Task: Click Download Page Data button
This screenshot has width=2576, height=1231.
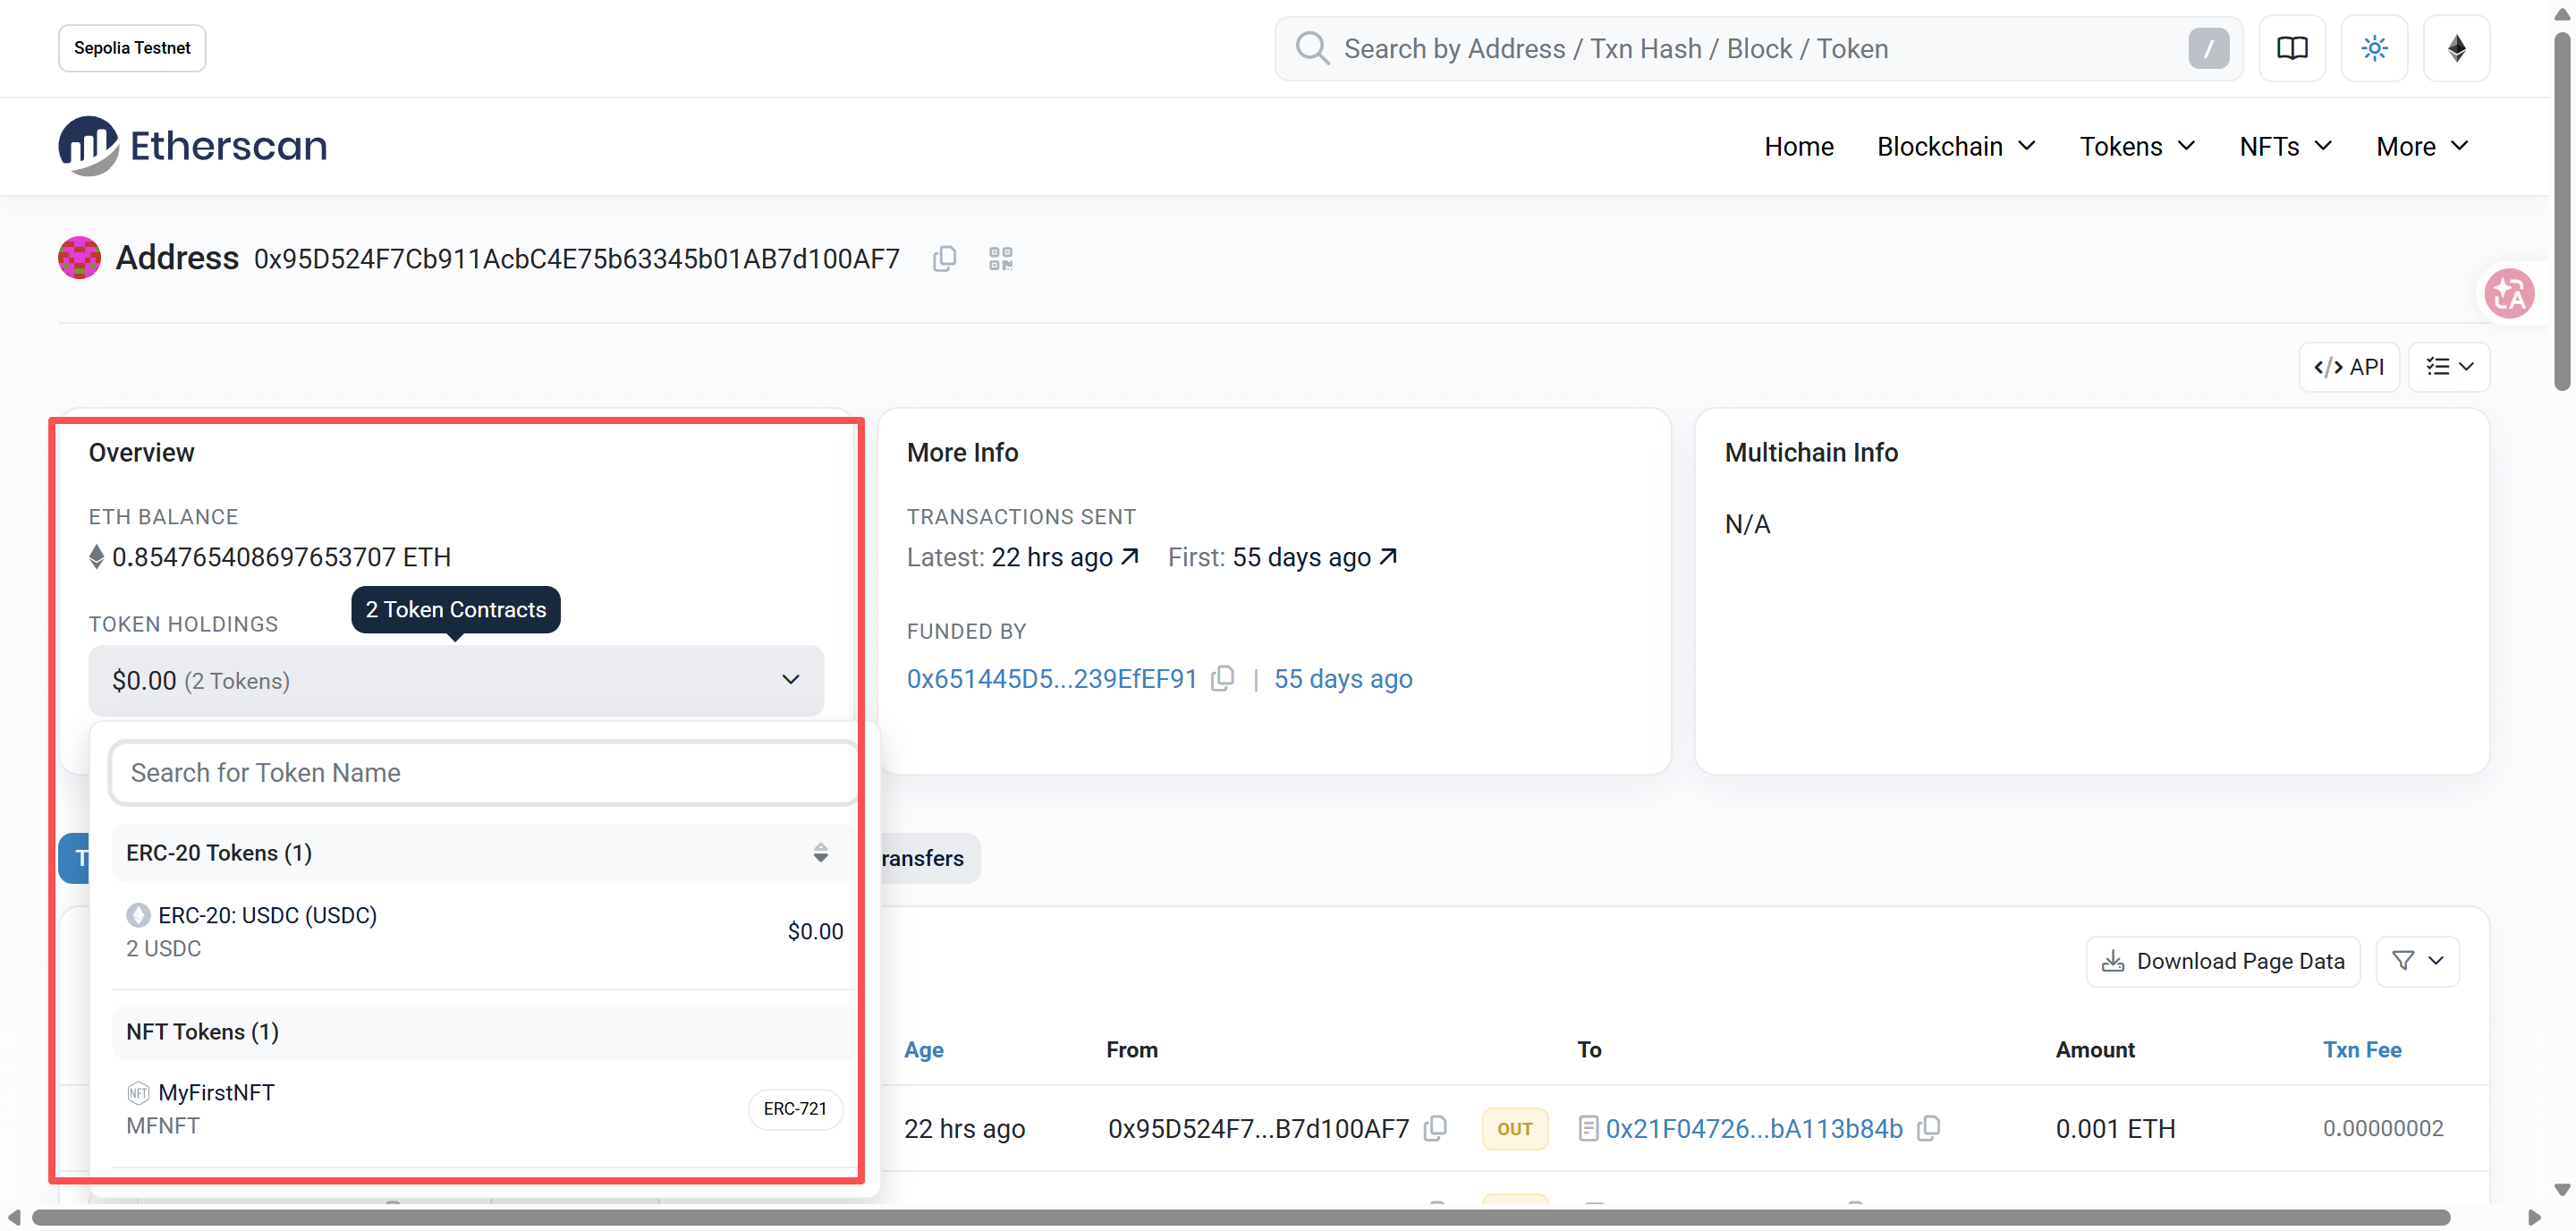Action: [2222, 961]
